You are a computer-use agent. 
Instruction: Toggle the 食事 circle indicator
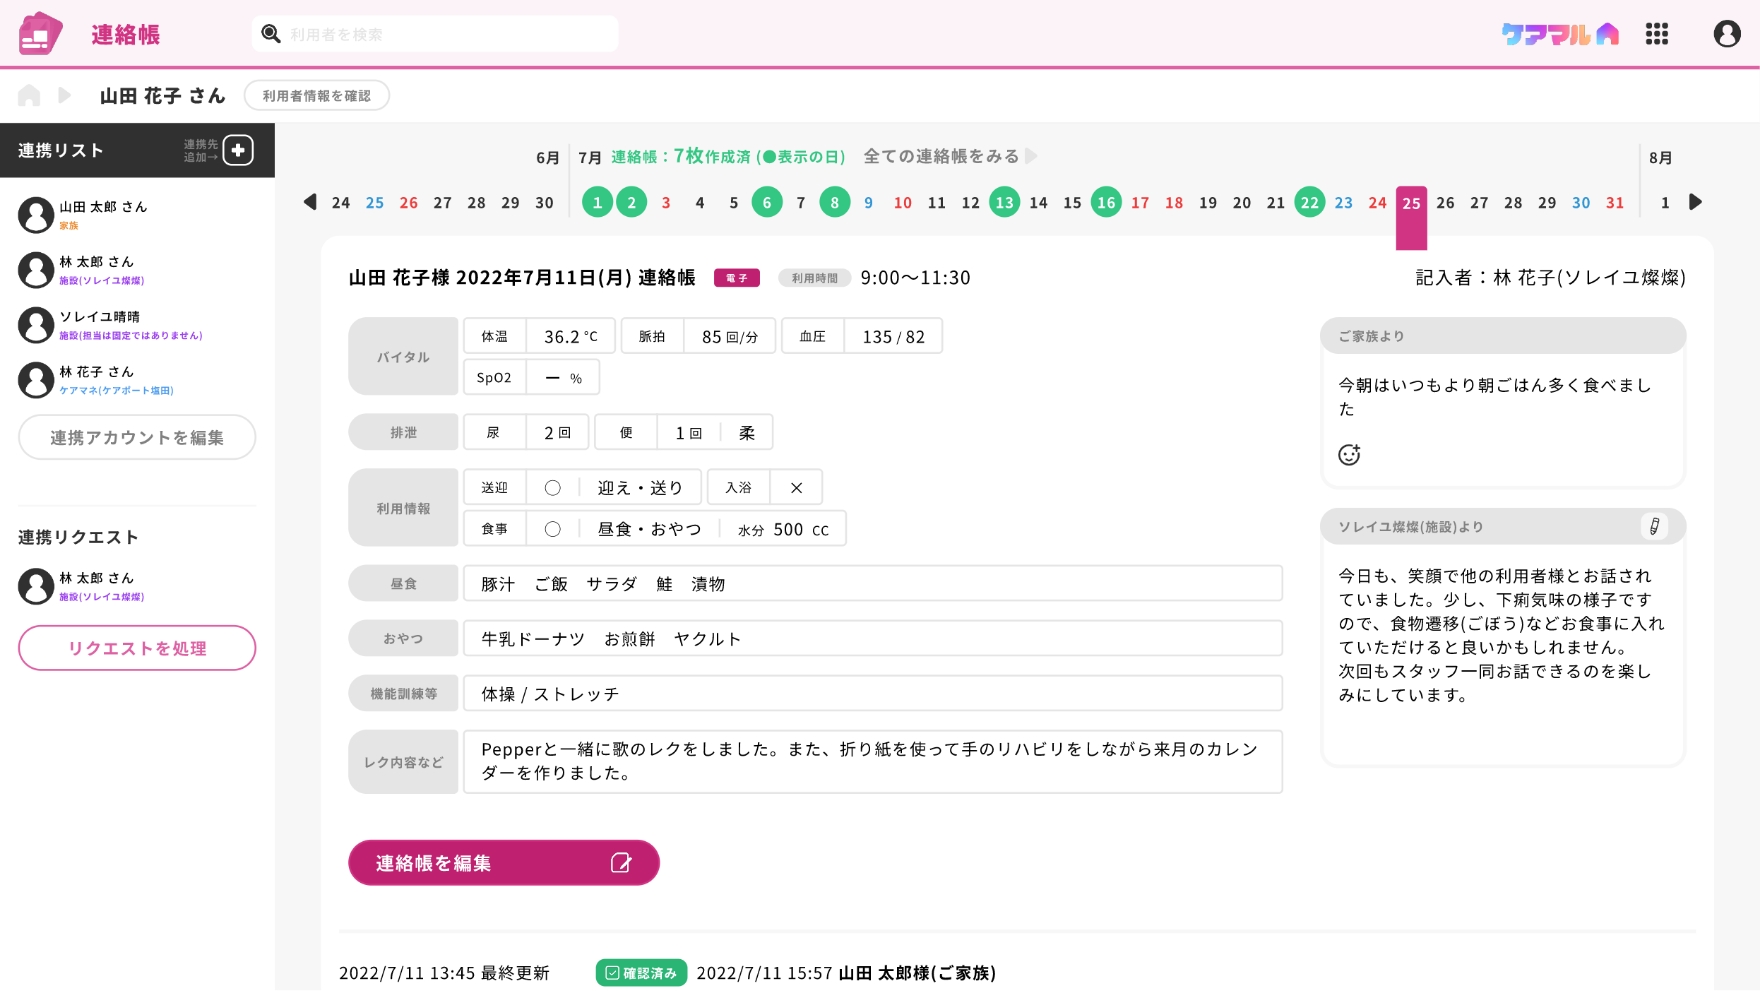click(552, 529)
